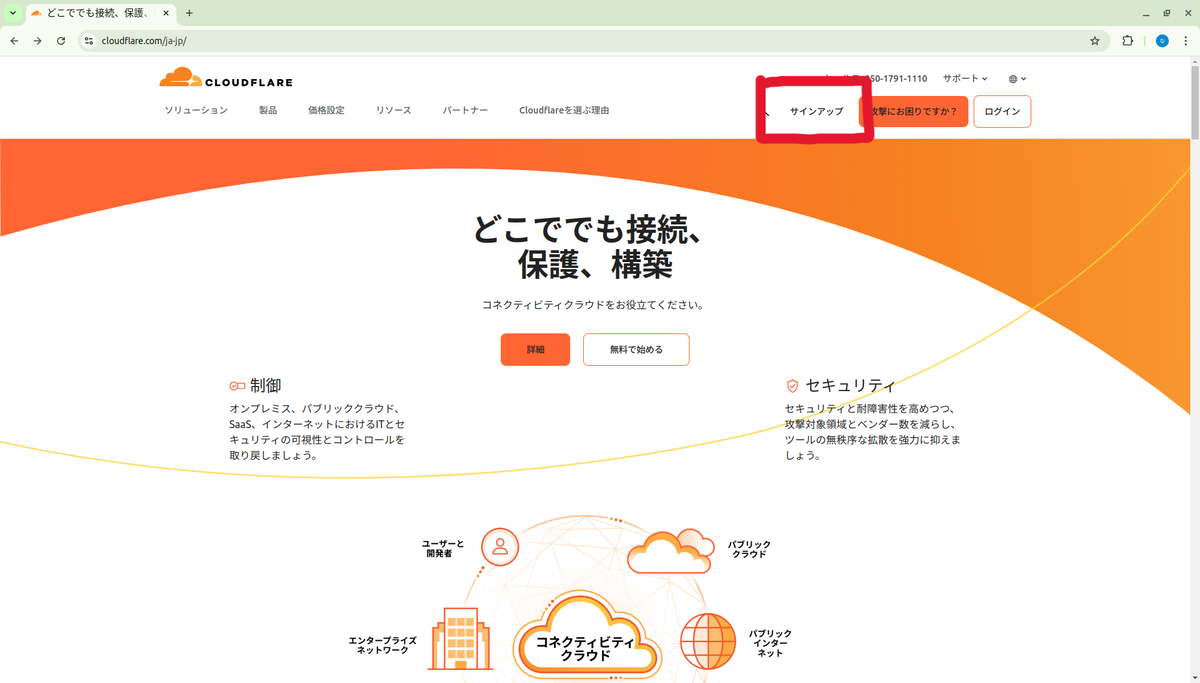The image size is (1200, 683).
Task: Click the connectivity cloud center icon
Action: (x=587, y=634)
